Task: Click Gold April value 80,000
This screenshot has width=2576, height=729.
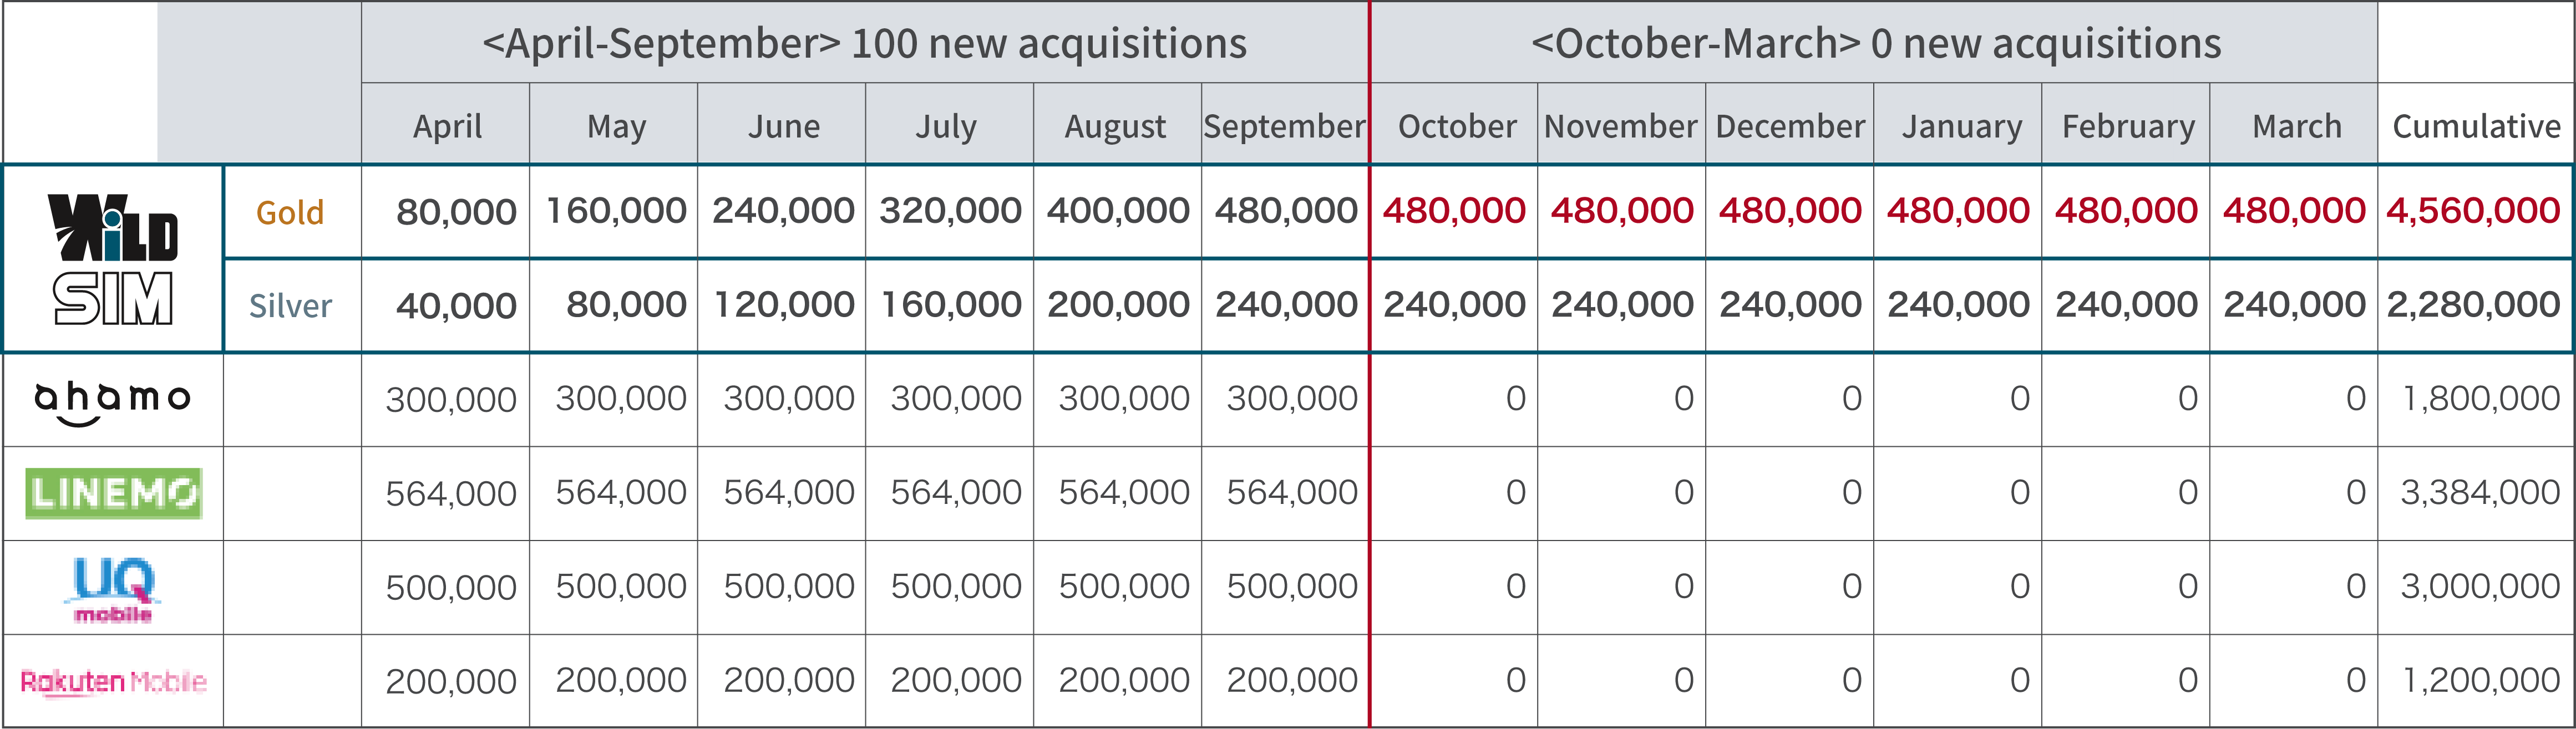Action: (x=456, y=212)
